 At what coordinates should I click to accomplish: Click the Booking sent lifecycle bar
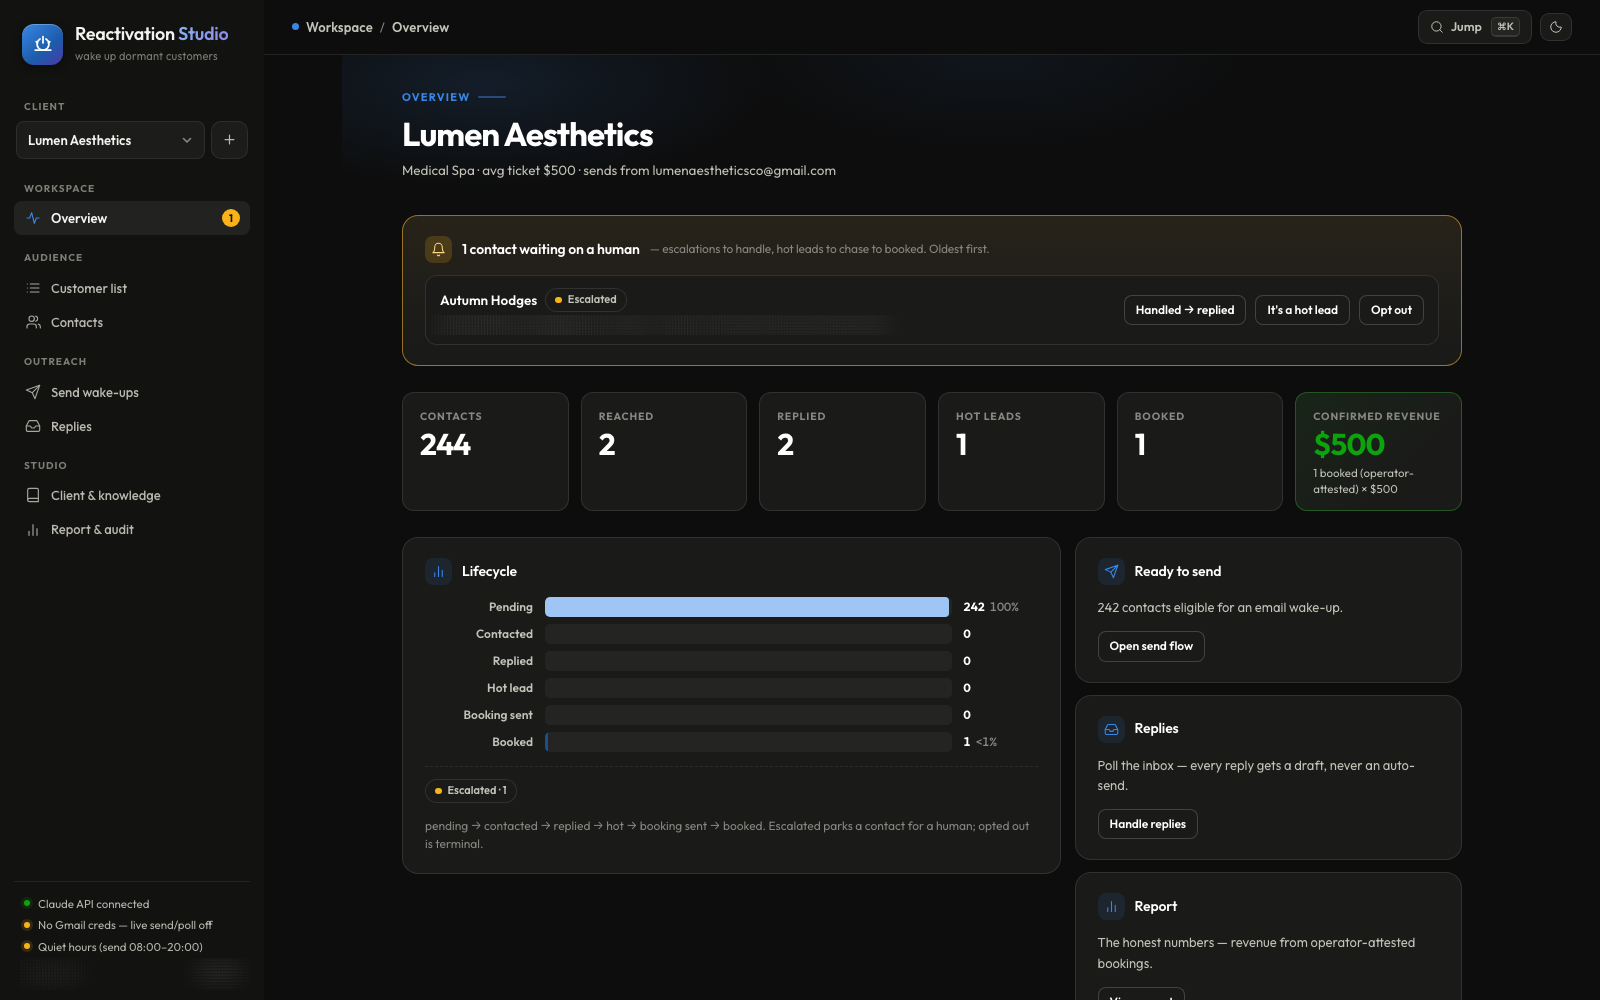pos(748,715)
